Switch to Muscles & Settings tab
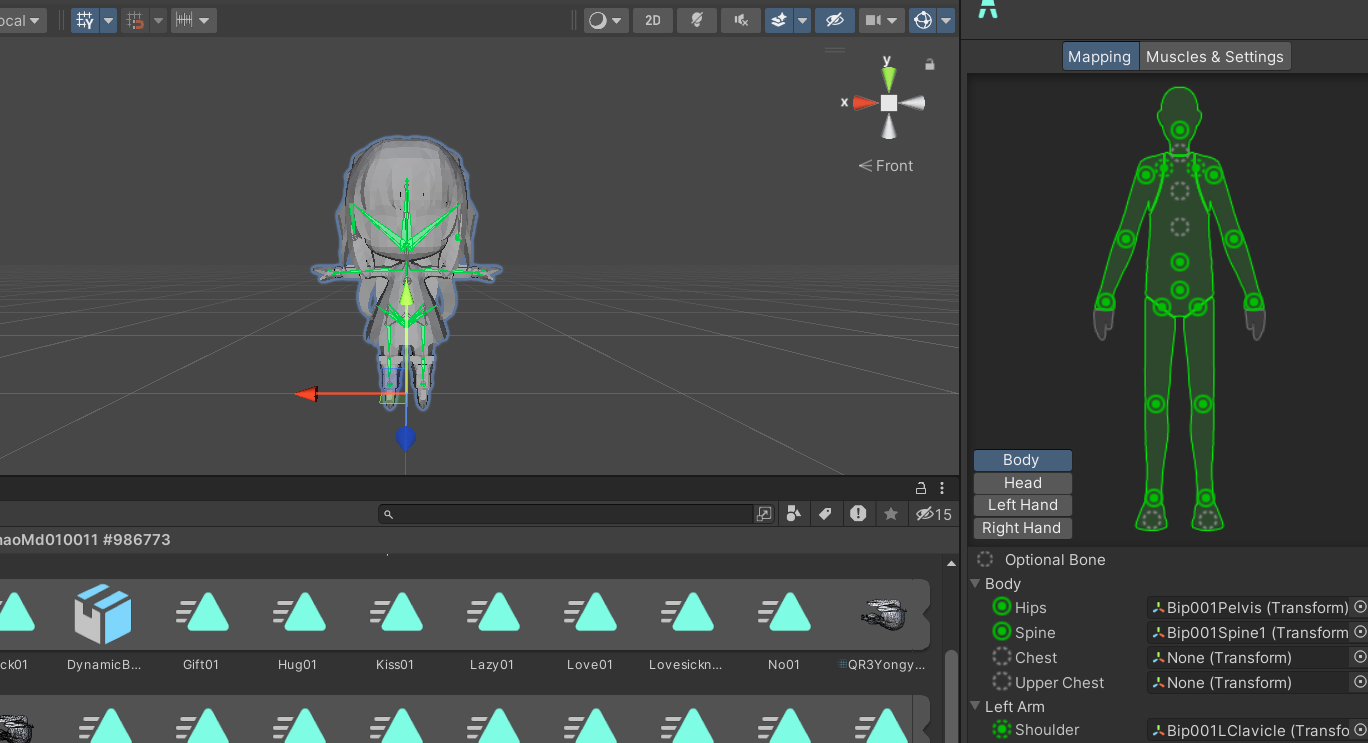1368x743 pixels. point(1214,57)
